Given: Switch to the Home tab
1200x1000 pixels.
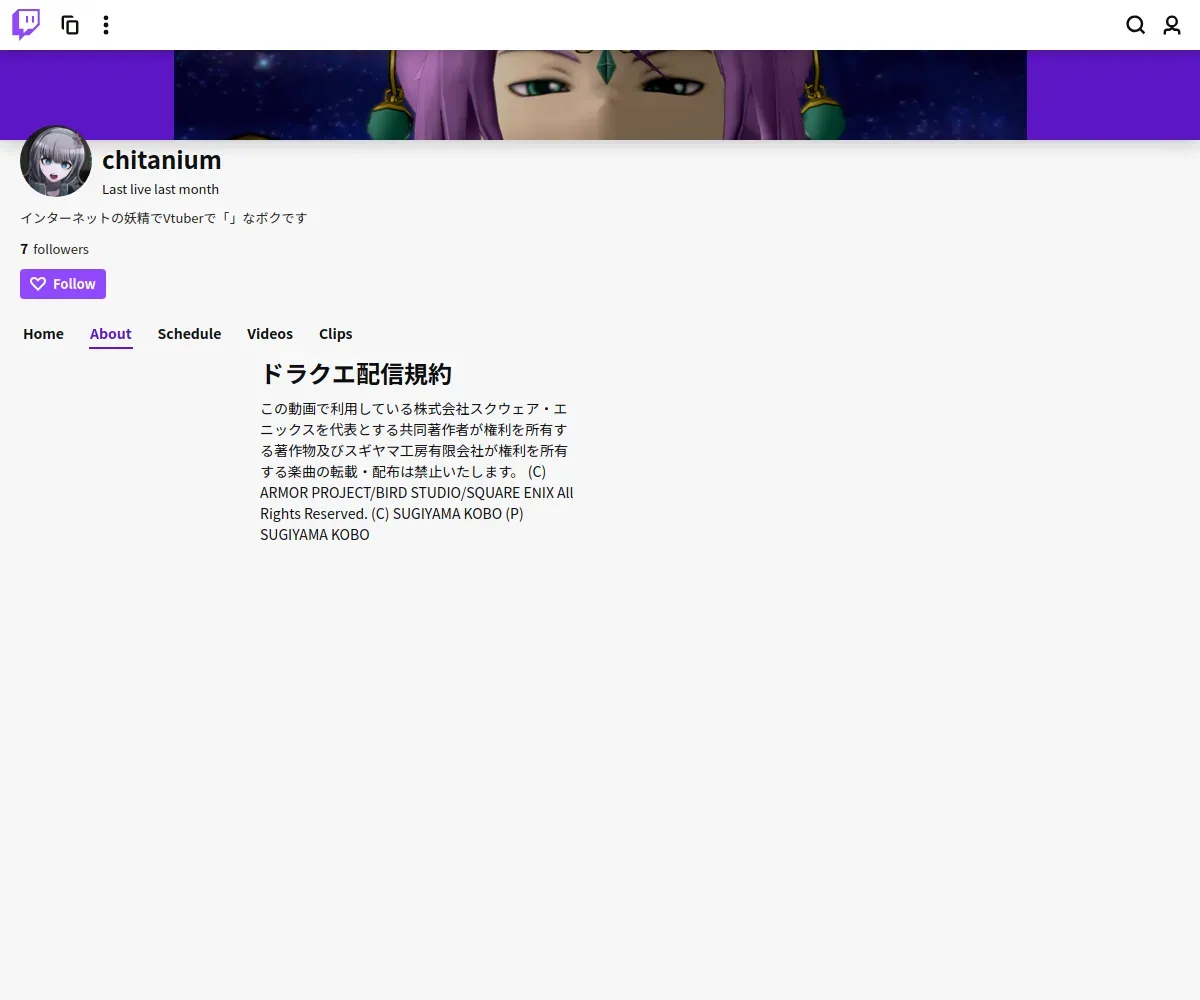Looking at the screenshot, I should (43, 334).
